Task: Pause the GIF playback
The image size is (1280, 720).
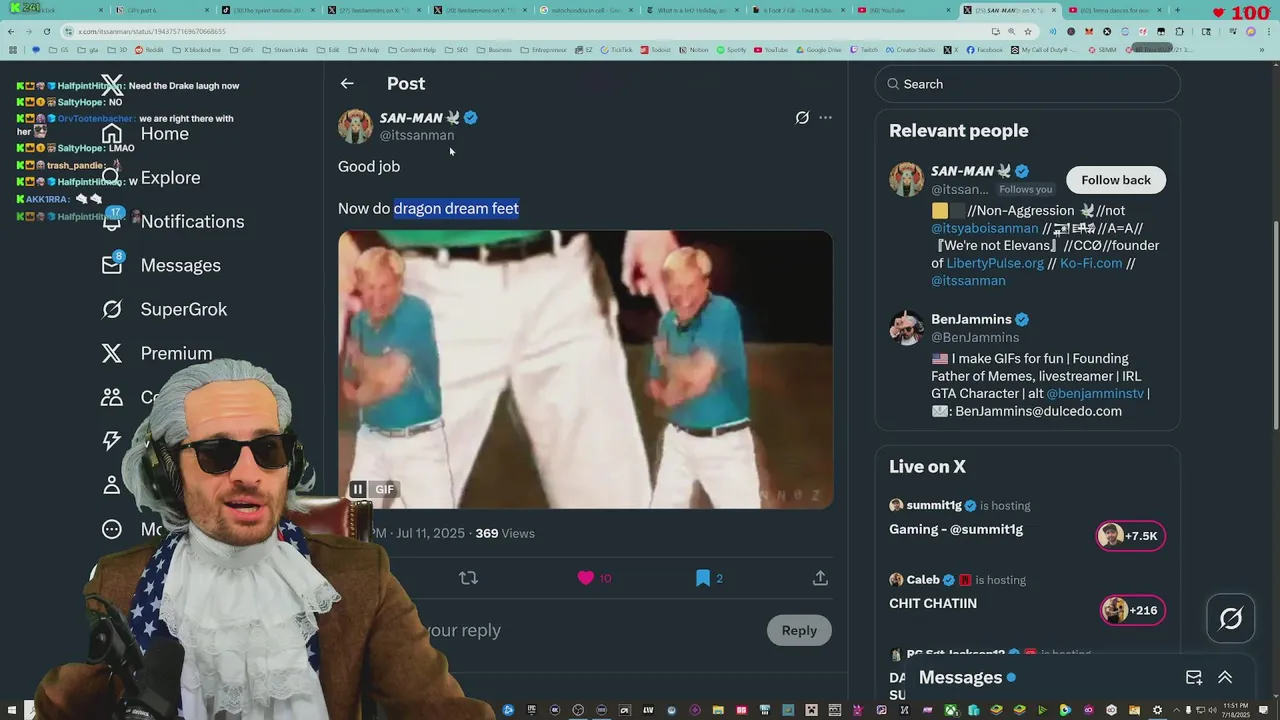Action: tap(357, 489)
